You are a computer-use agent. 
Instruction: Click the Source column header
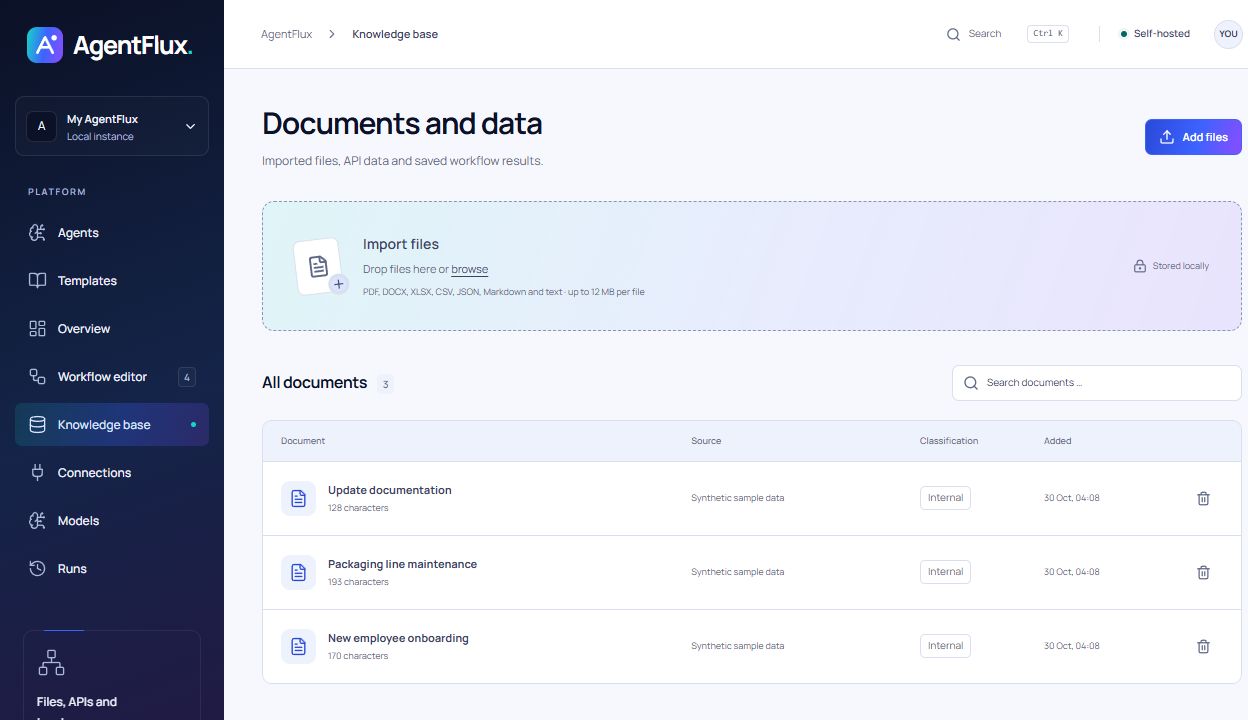(706, 441)
